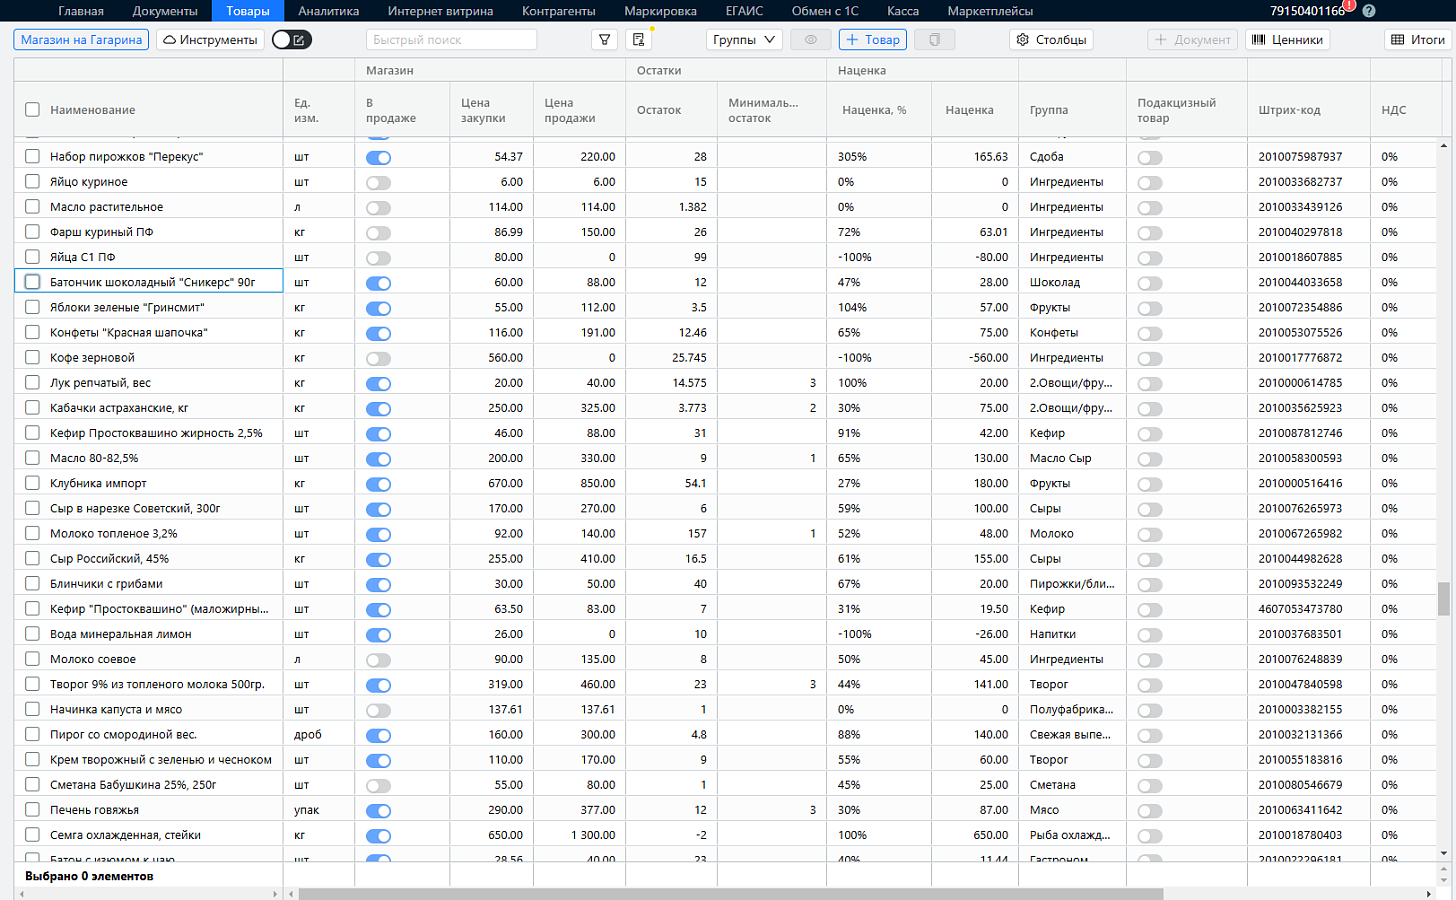Select the checkbox for Кофе зерновой
1456x900 pixels.
32,358
